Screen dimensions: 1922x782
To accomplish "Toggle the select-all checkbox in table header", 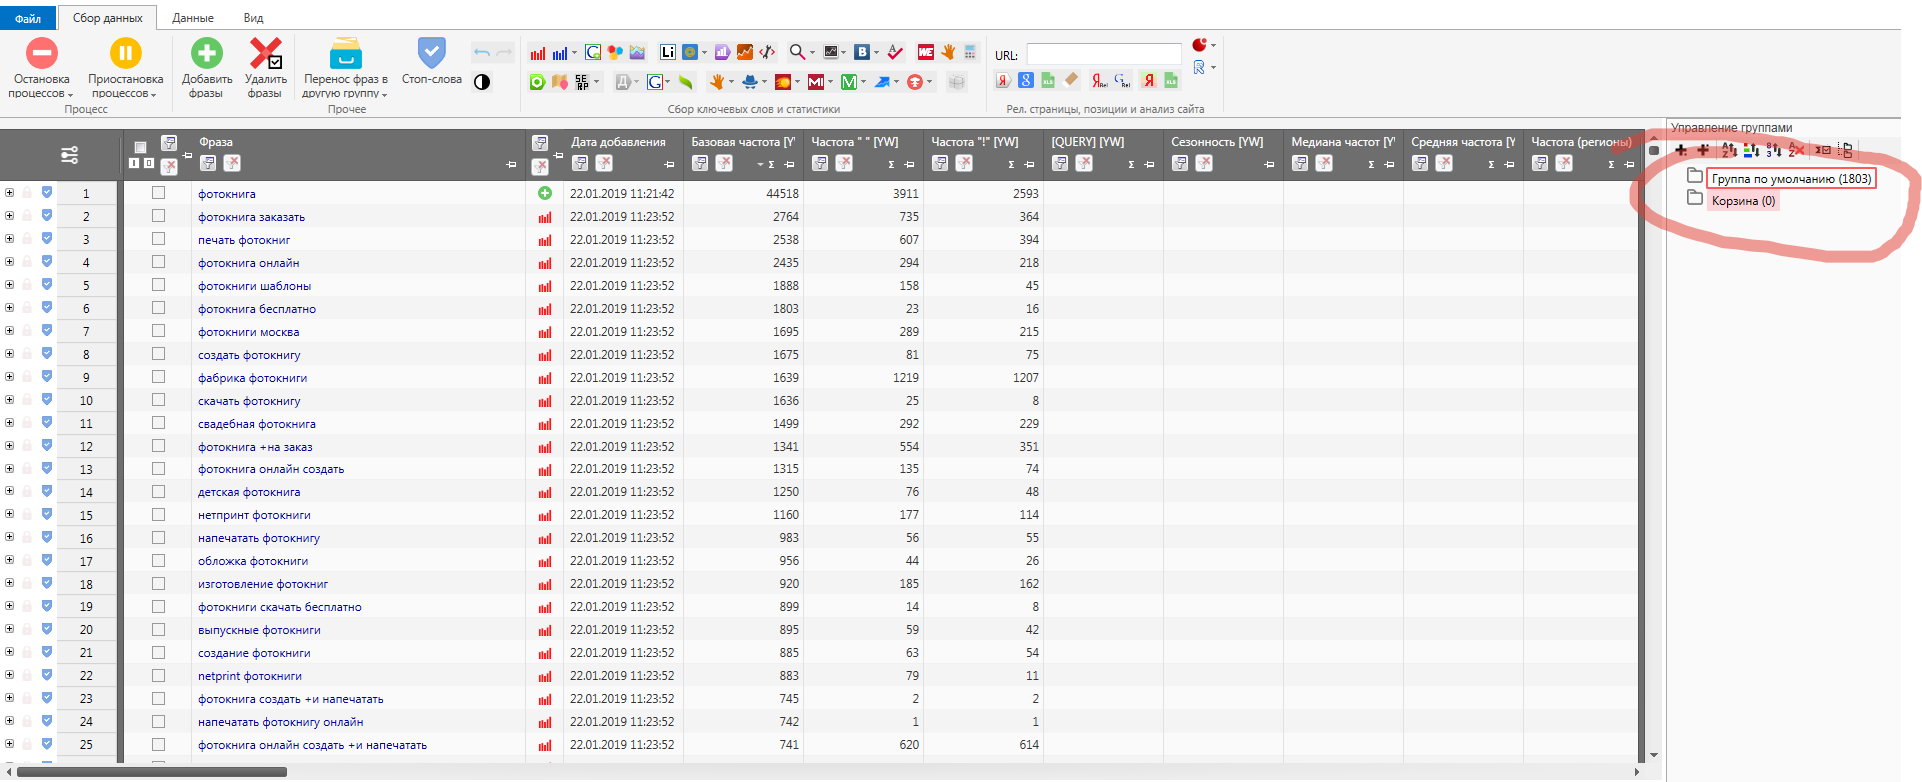I will pyautogui.click(x=141, y=147).
